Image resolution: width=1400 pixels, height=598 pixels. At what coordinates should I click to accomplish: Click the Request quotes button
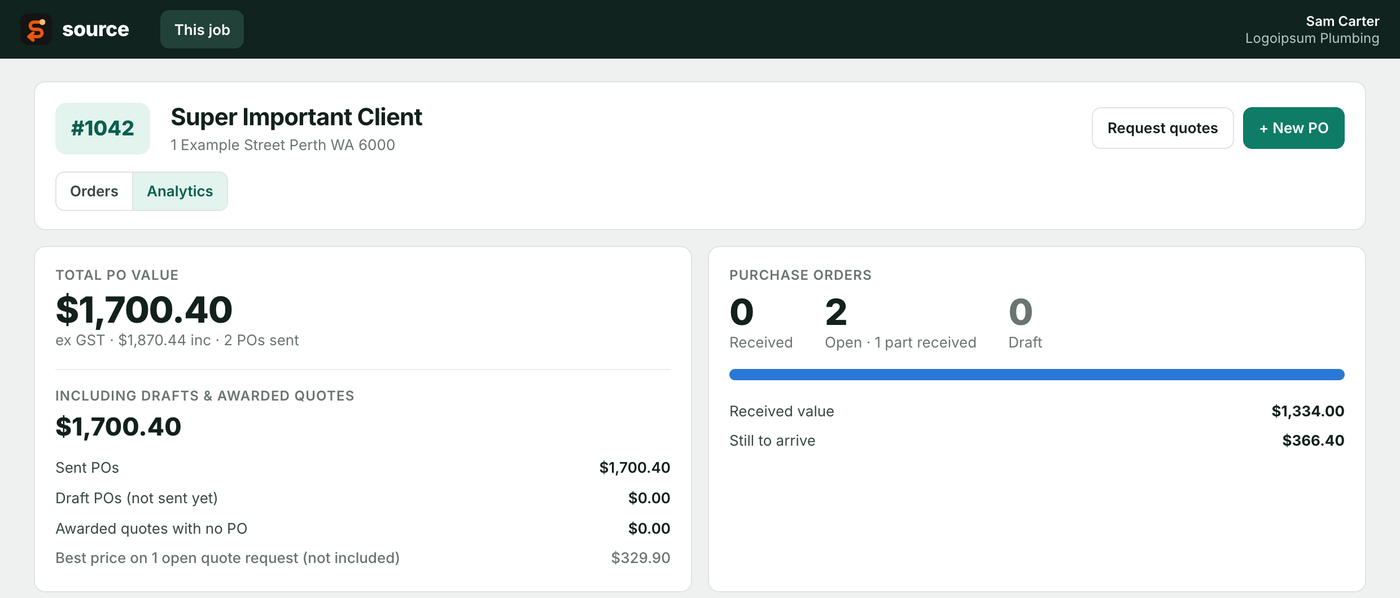[1163, 128]
